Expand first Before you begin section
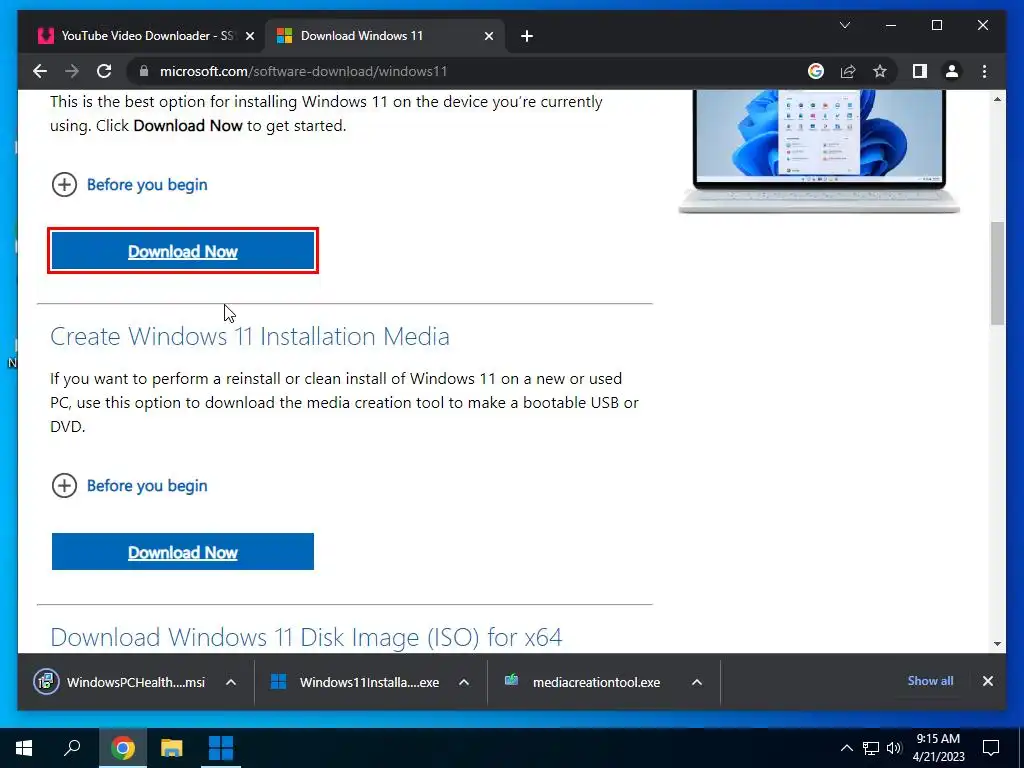1024x768 pixels. pos(129,185)
